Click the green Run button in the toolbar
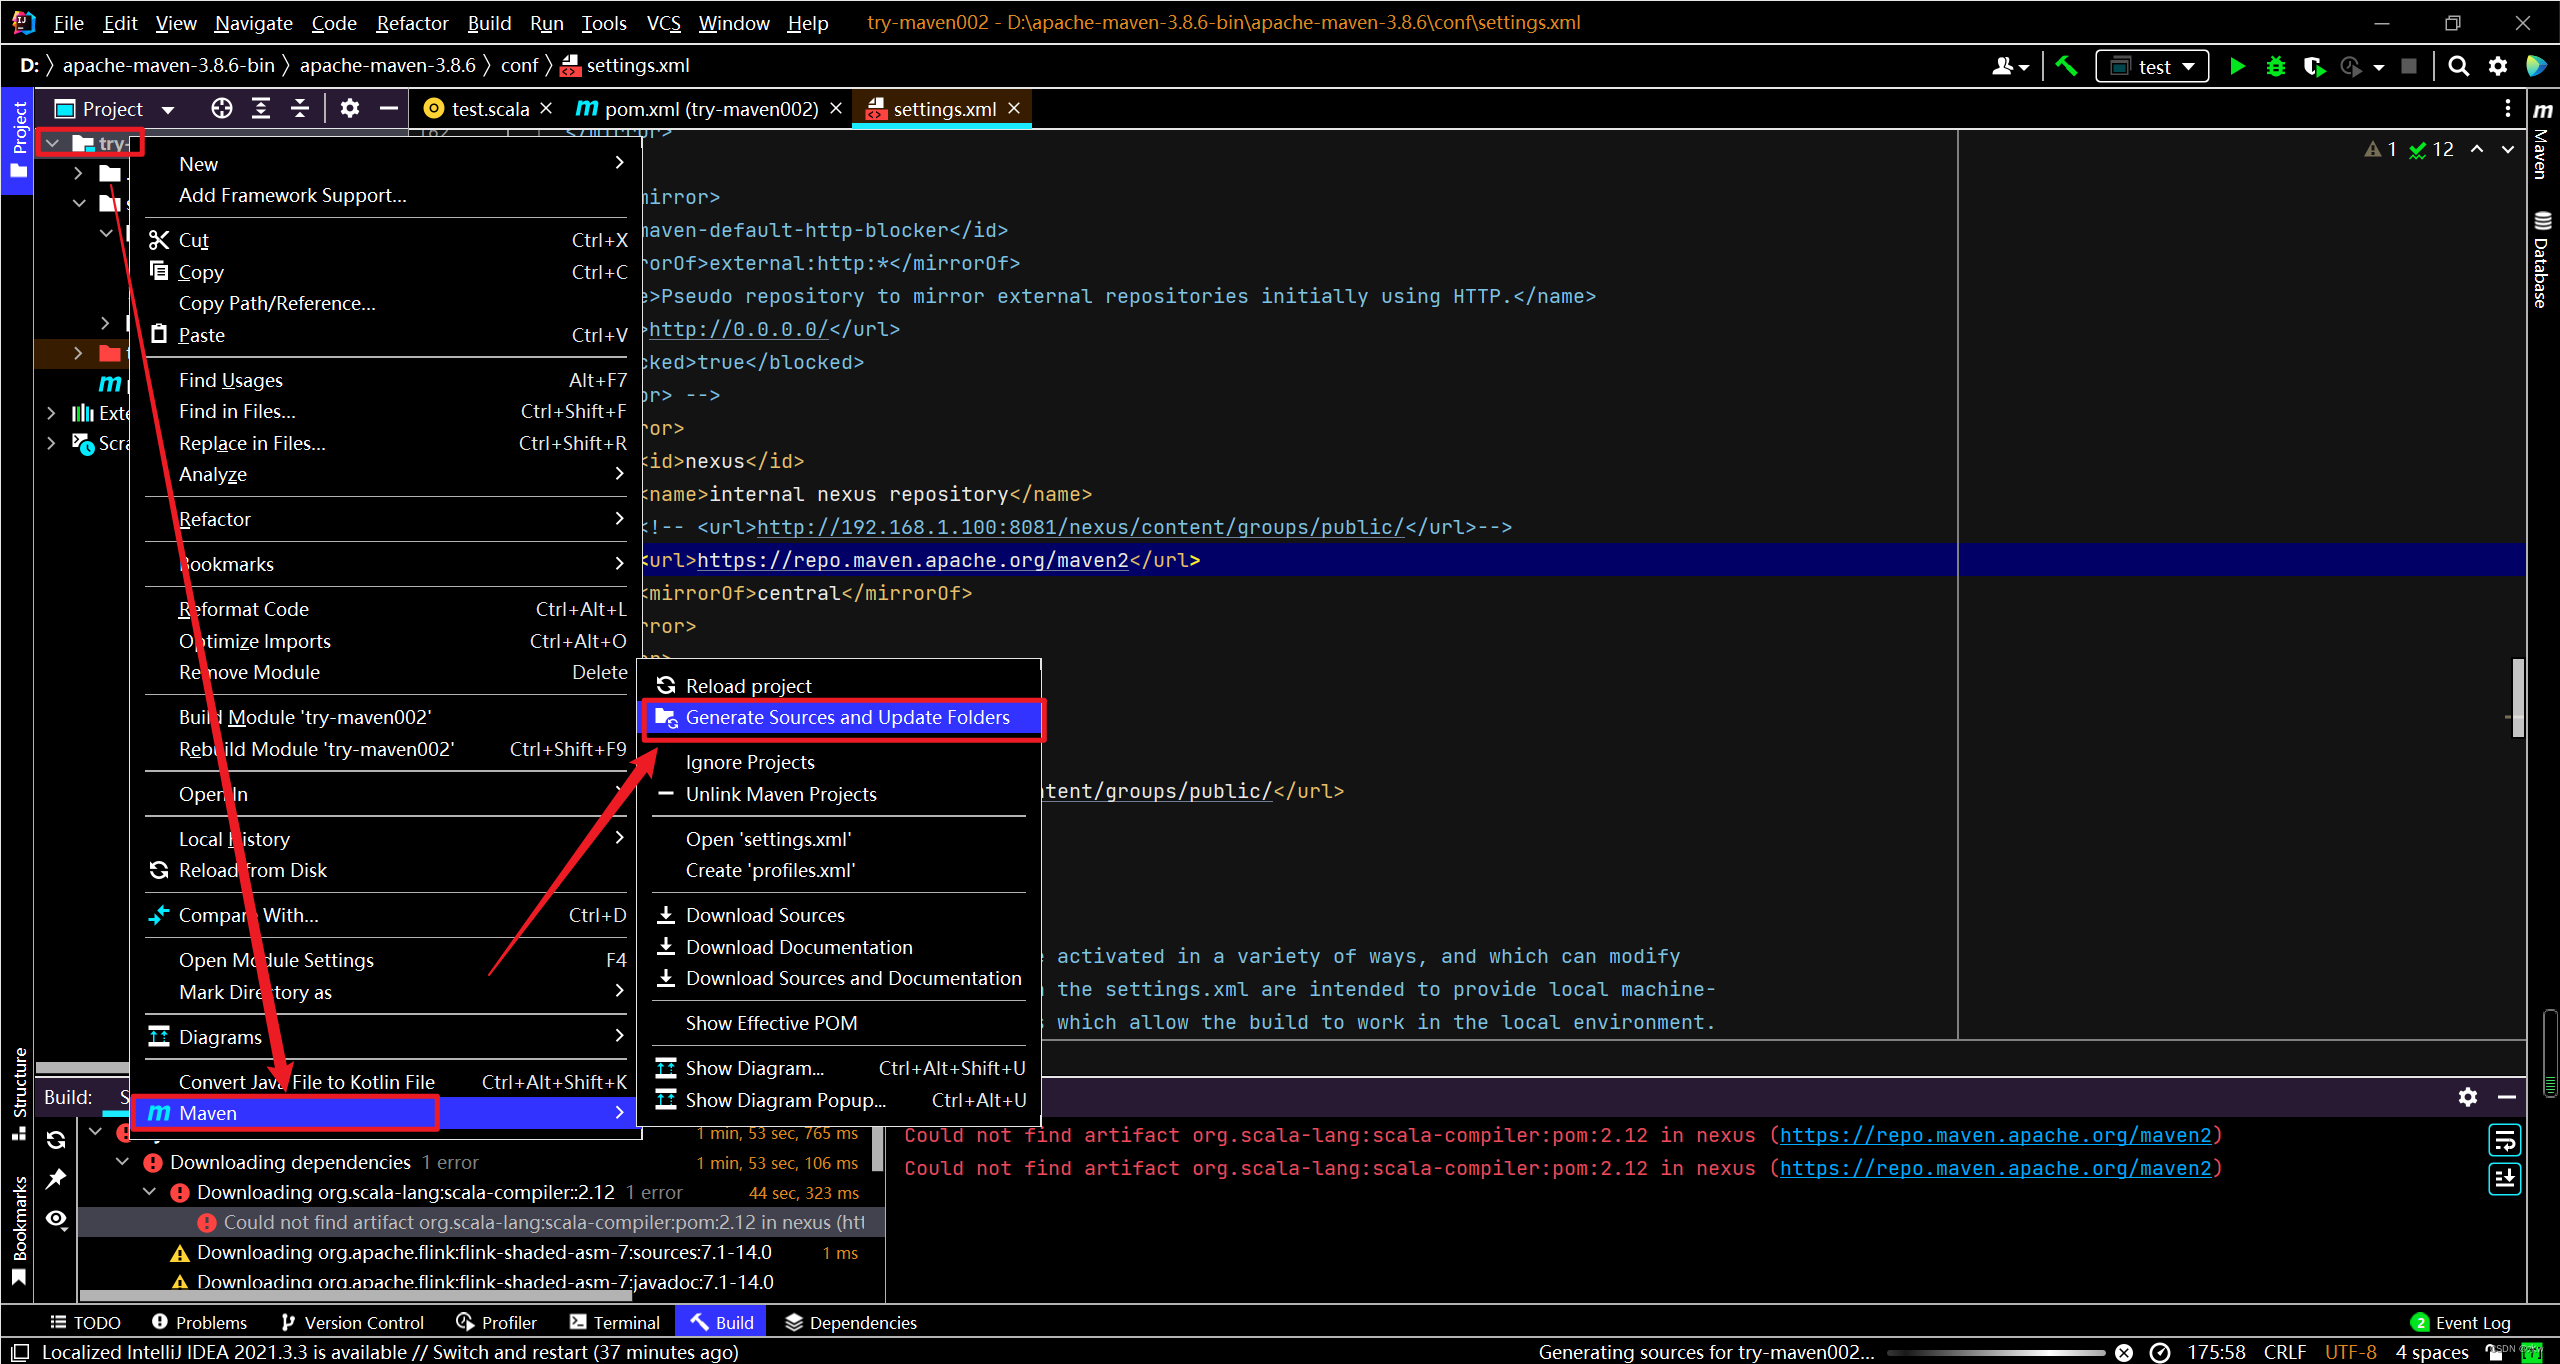Image resolution: width=2560 pixels, height=1364 pixels. pos(2237,66)
